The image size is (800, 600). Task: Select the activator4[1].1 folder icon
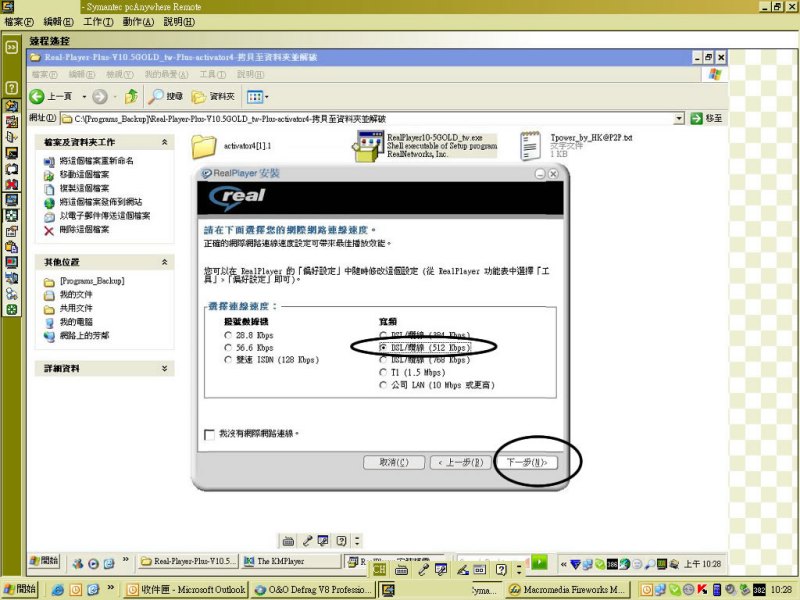204,146
